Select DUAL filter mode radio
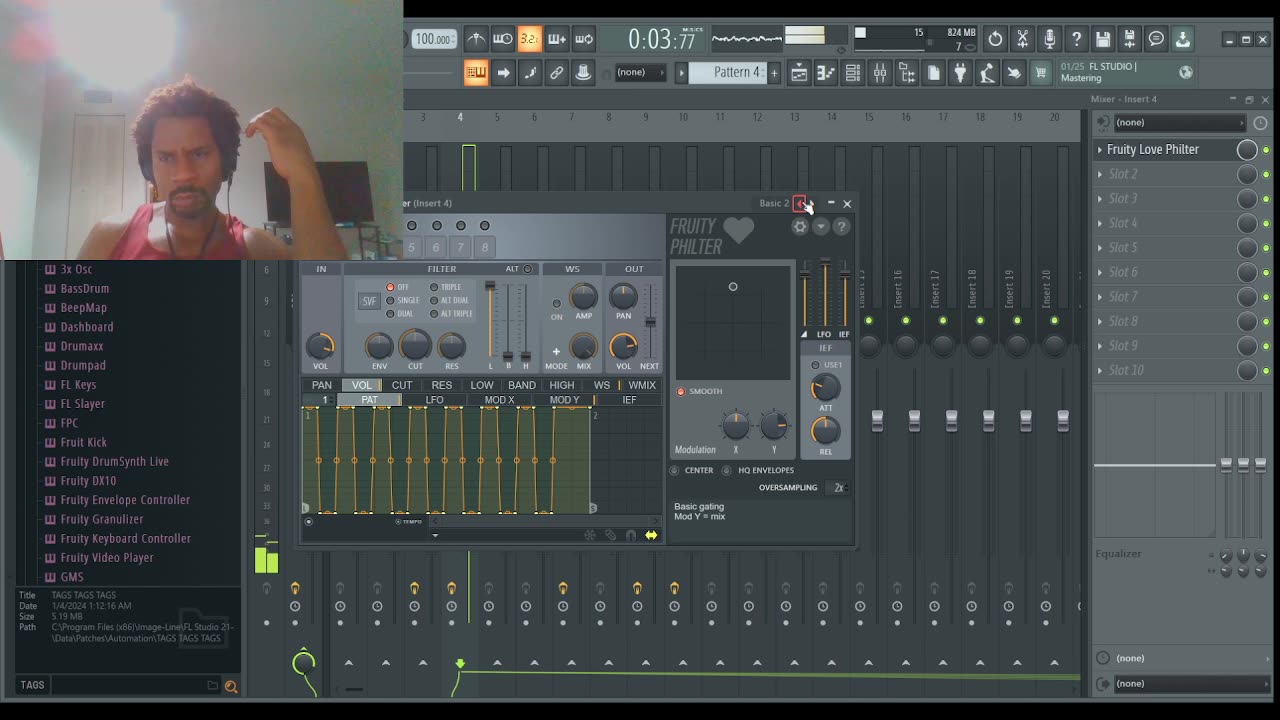Viewport: 1280px width, 720px height. coord(390,313)
